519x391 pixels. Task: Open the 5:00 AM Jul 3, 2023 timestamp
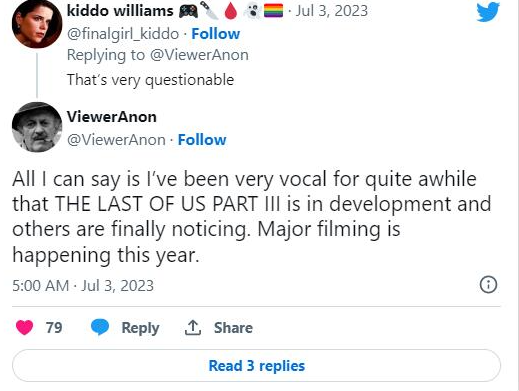point(83,286)
